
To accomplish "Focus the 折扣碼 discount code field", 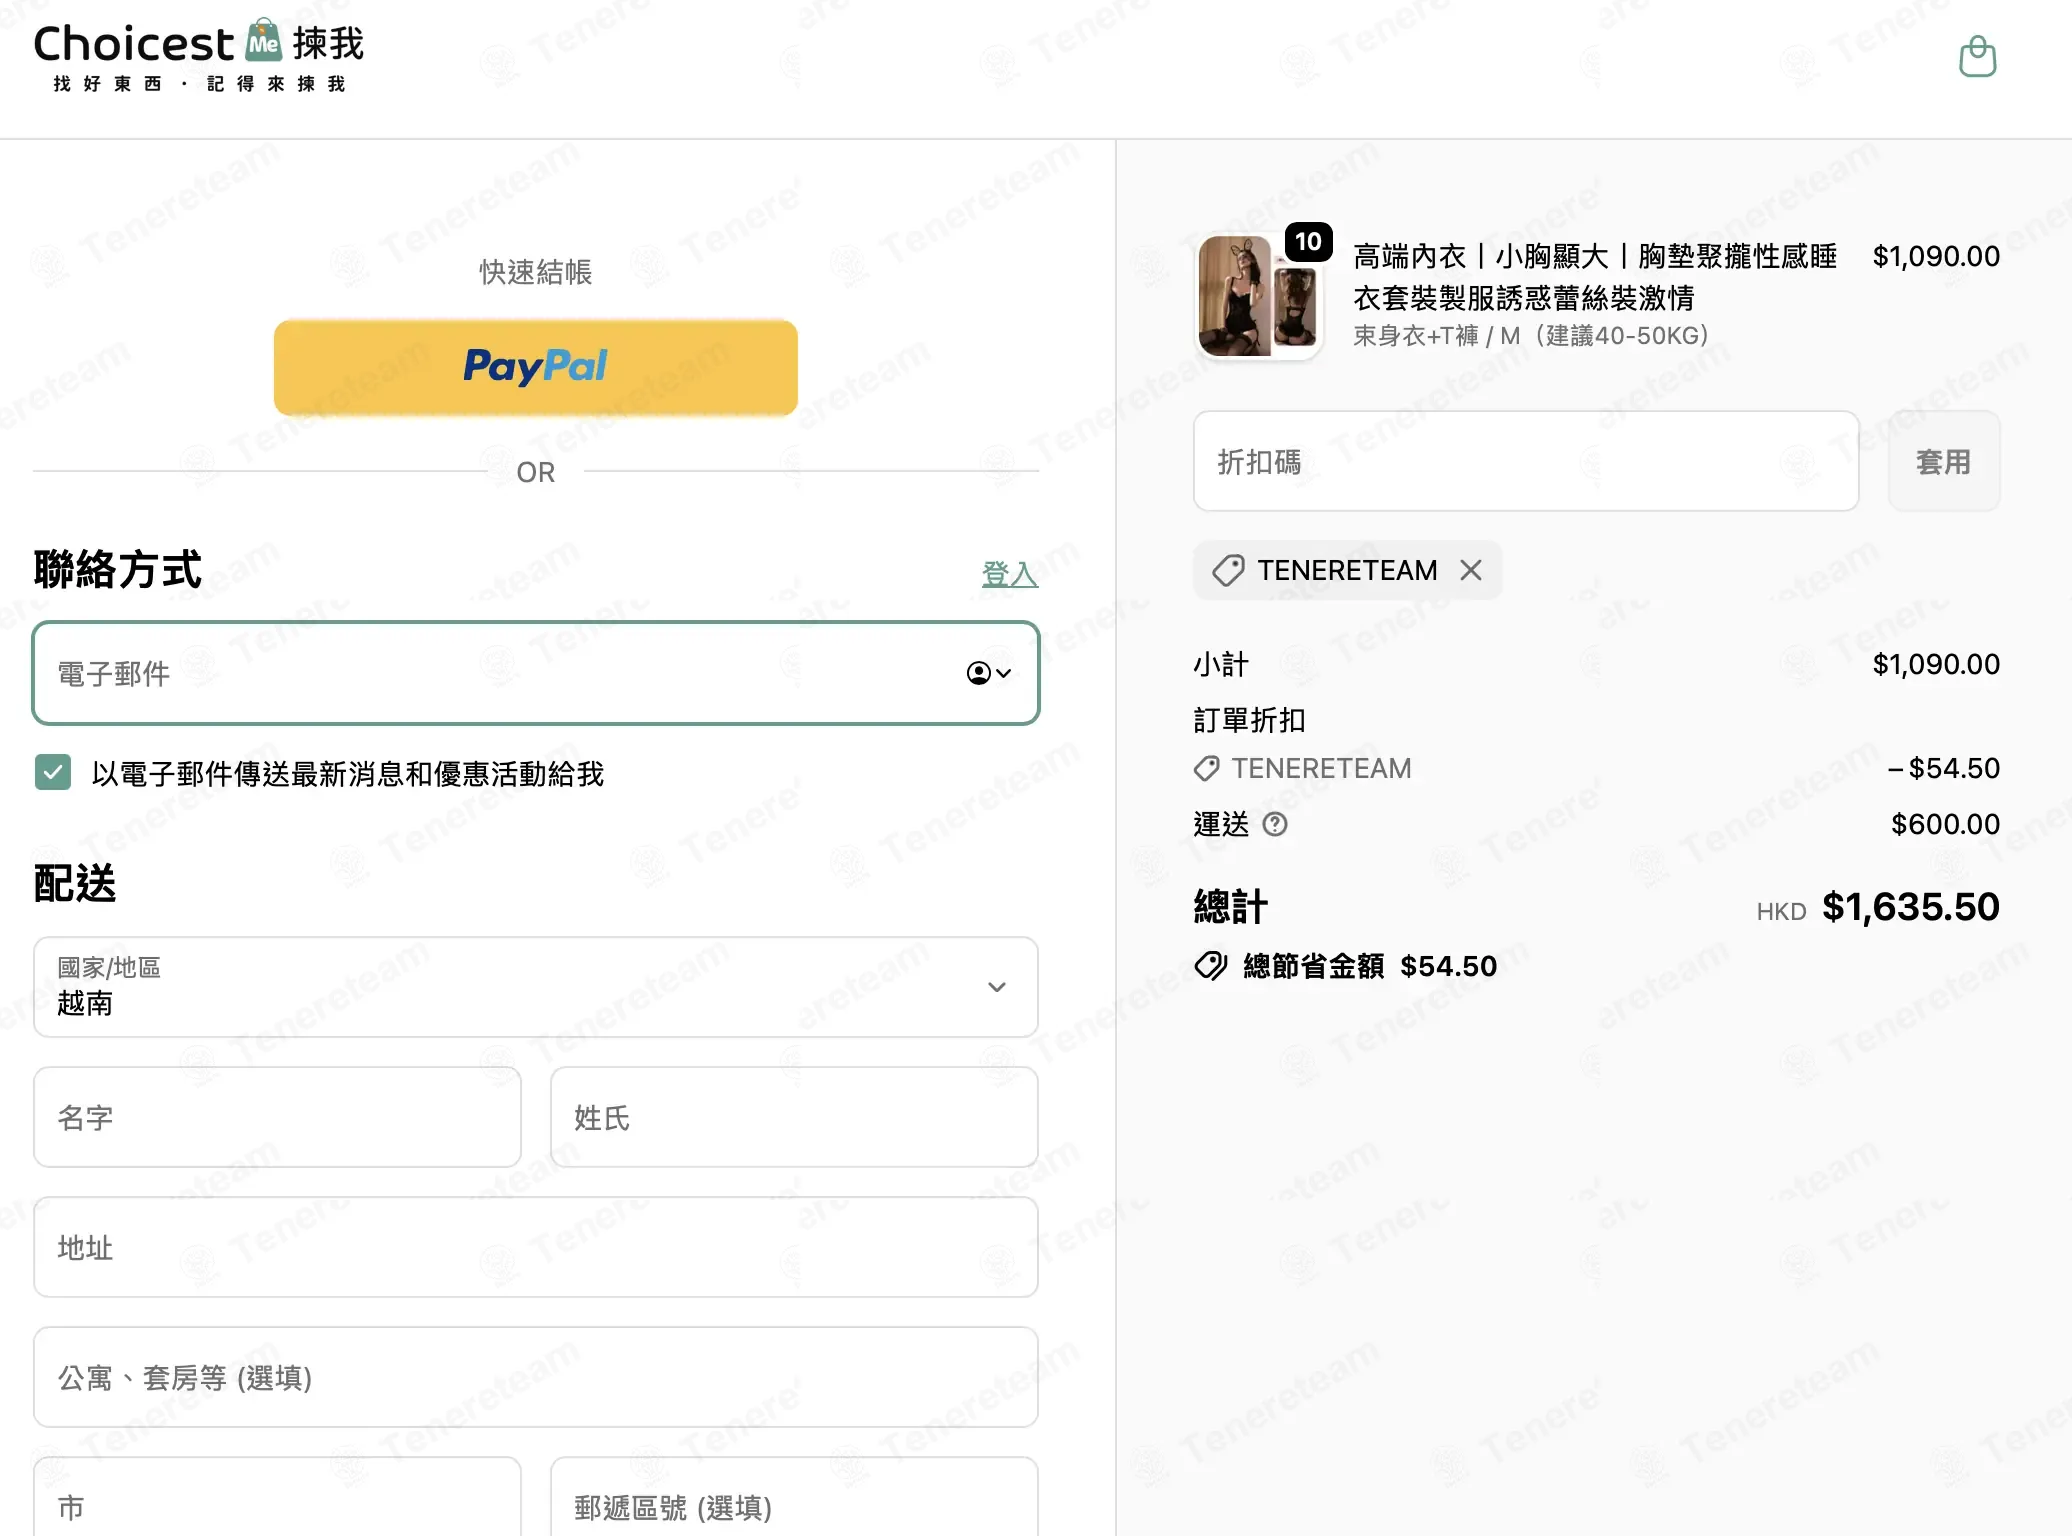I will pos(1526,461).
